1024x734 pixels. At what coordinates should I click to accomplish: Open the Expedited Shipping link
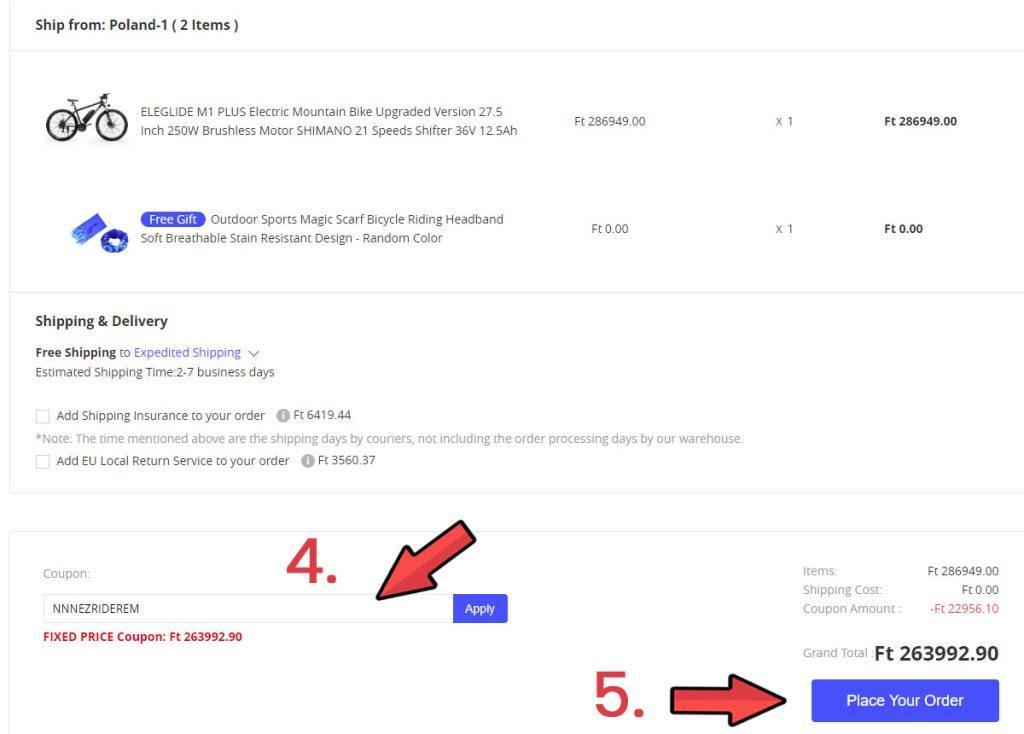click(x=187, y=353)
